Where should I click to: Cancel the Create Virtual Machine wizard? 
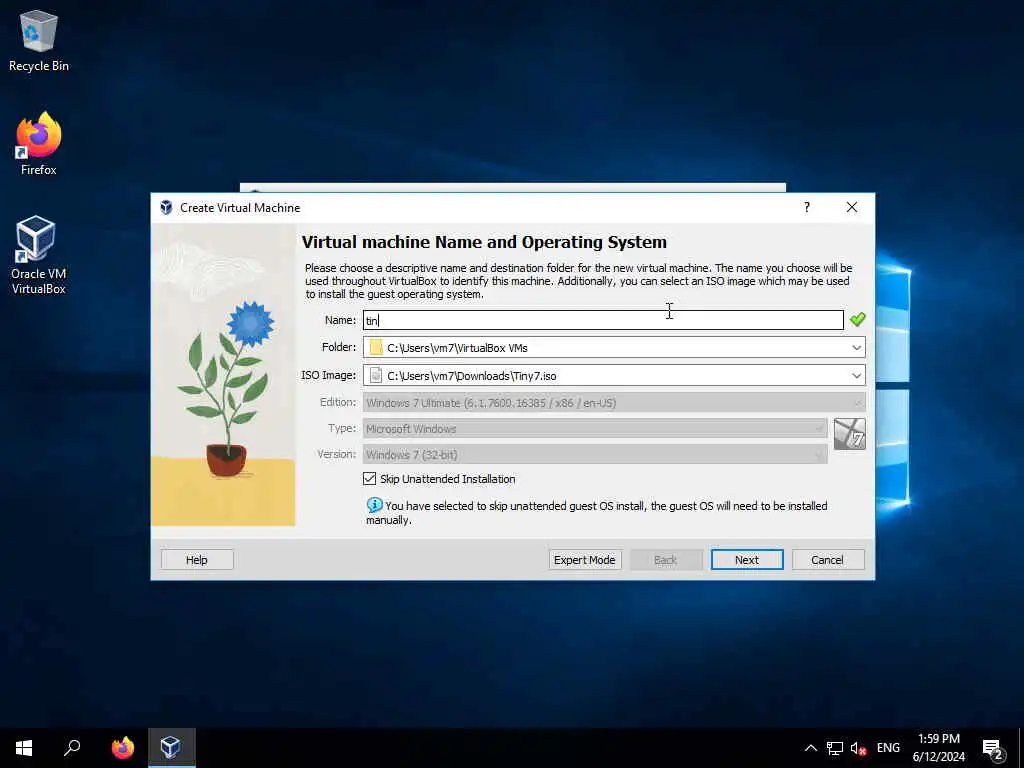(827, 560)
